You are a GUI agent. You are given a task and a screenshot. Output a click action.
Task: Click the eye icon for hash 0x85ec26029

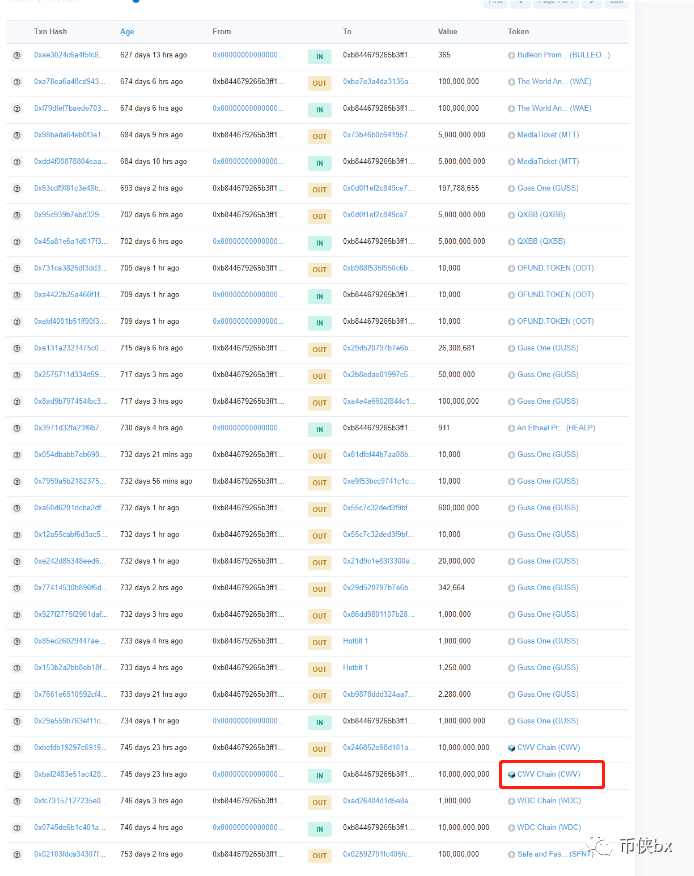coord(16,641)
